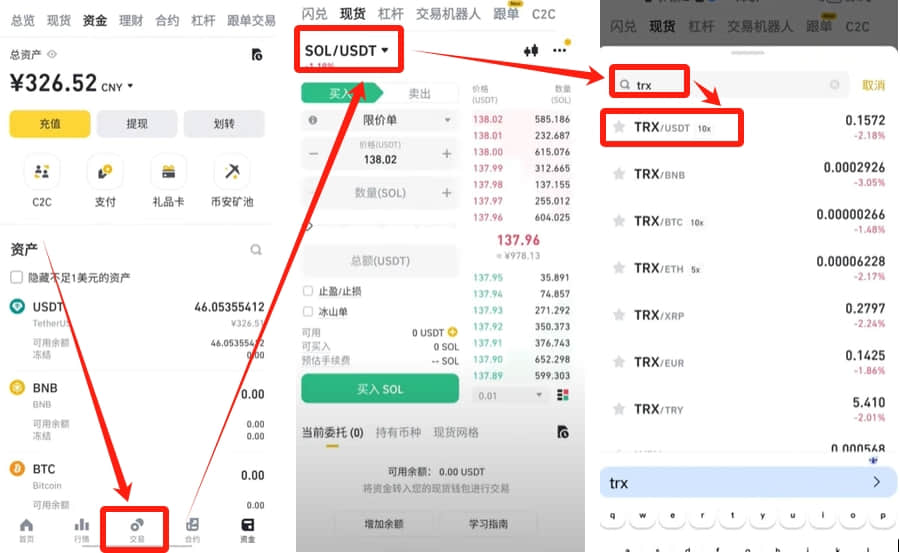The height and width of the screenshot is (553, 900).
Task: Click the yellow 充值 deposit button
Action: click(50, 123)
